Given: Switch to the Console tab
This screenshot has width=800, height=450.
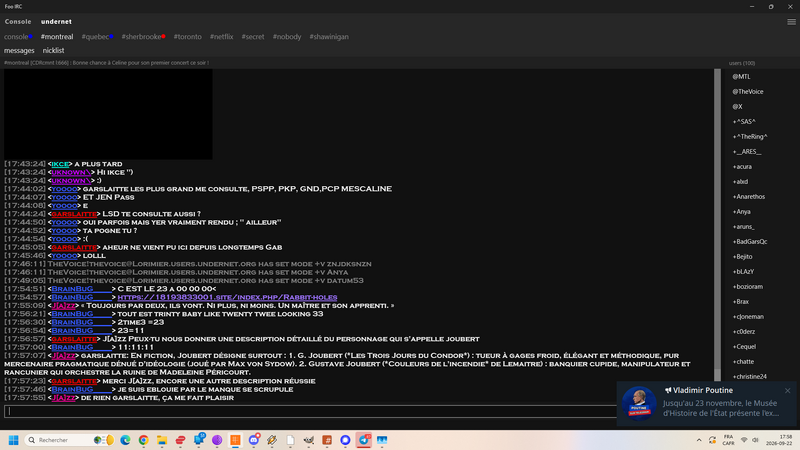Looking at the screenshot, I should (18, 22).
